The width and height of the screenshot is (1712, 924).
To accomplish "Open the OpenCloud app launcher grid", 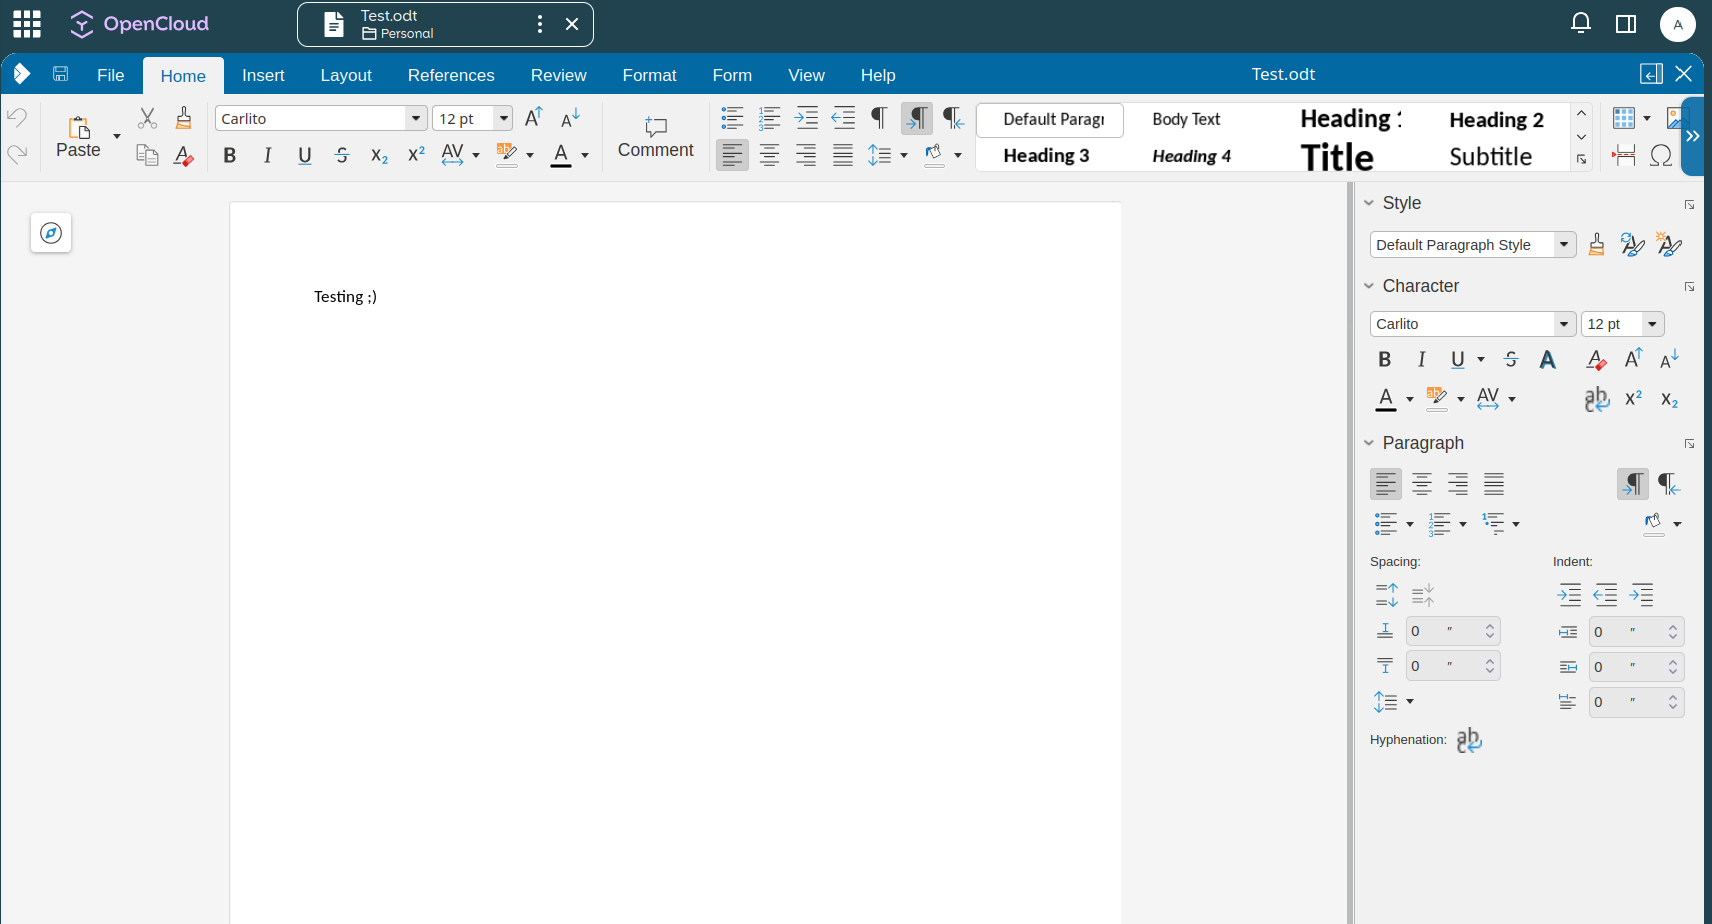I will coord(27,24).
